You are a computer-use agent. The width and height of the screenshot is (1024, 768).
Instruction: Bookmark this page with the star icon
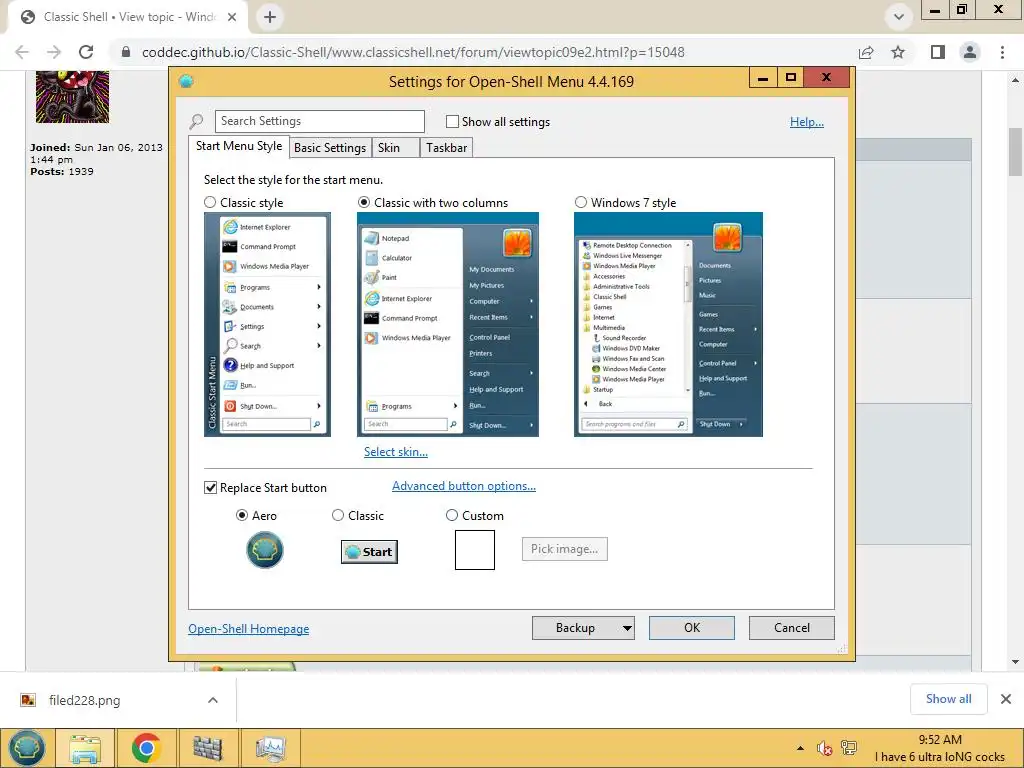coord(898,52)
